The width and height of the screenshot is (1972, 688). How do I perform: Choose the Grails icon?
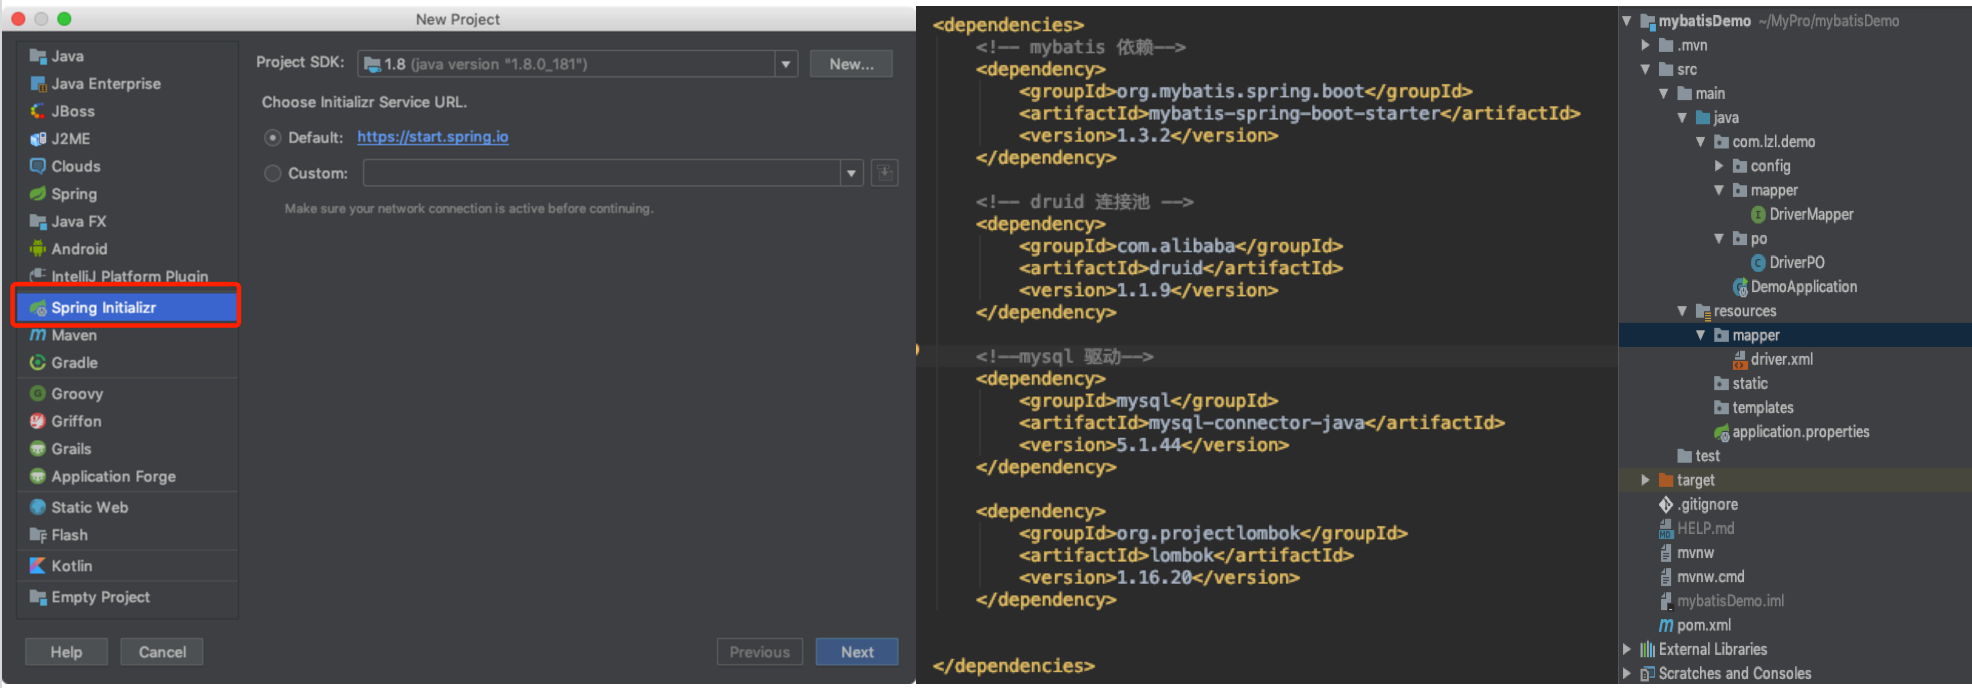38,449
